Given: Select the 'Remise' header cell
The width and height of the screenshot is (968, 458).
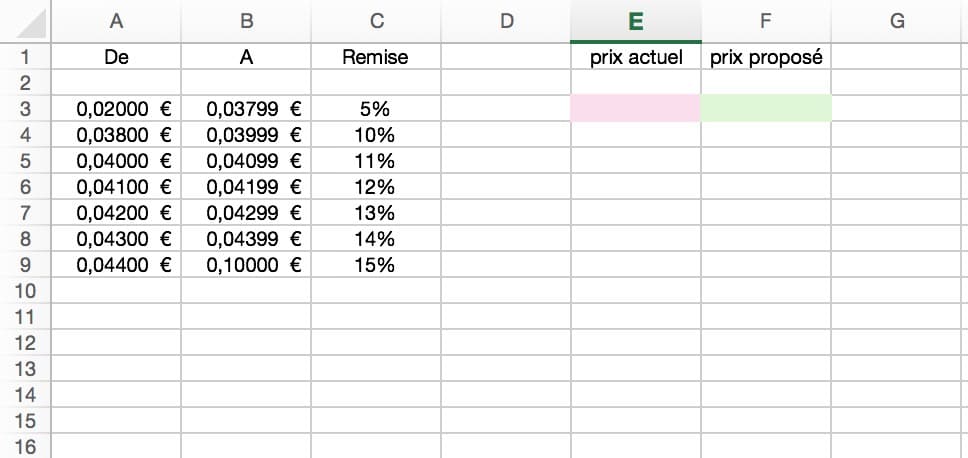Looking at the screenshot, I should tap(375, 57).
